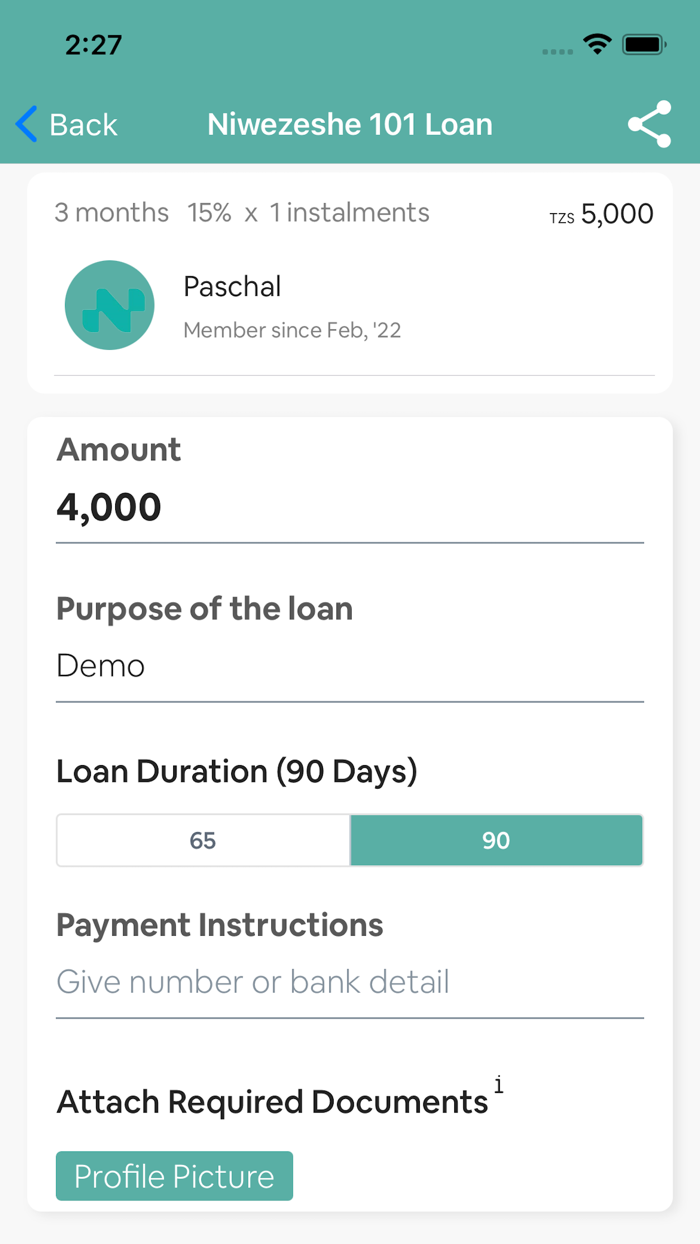
Task: Tap the Payment Instructions input field
Action: [x=349, y=982]
